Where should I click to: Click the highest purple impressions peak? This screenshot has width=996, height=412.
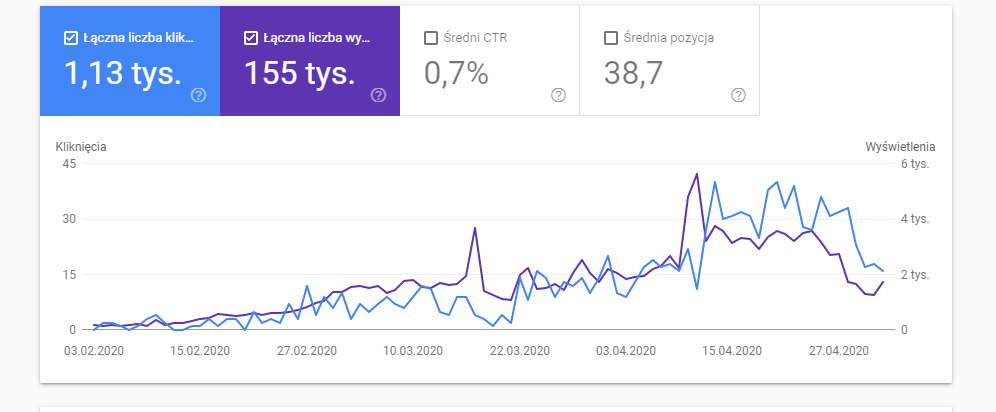pos(696,174)
